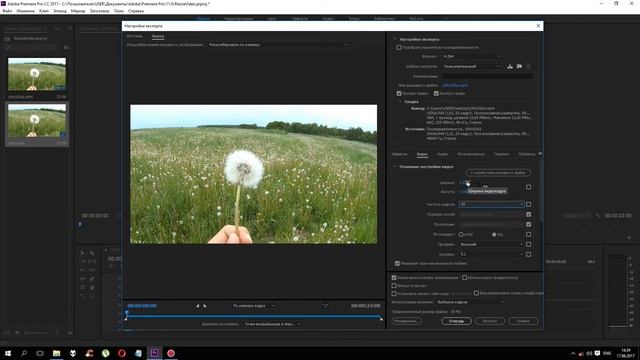Toggle set start timecode checkbox

click(394, 293)
